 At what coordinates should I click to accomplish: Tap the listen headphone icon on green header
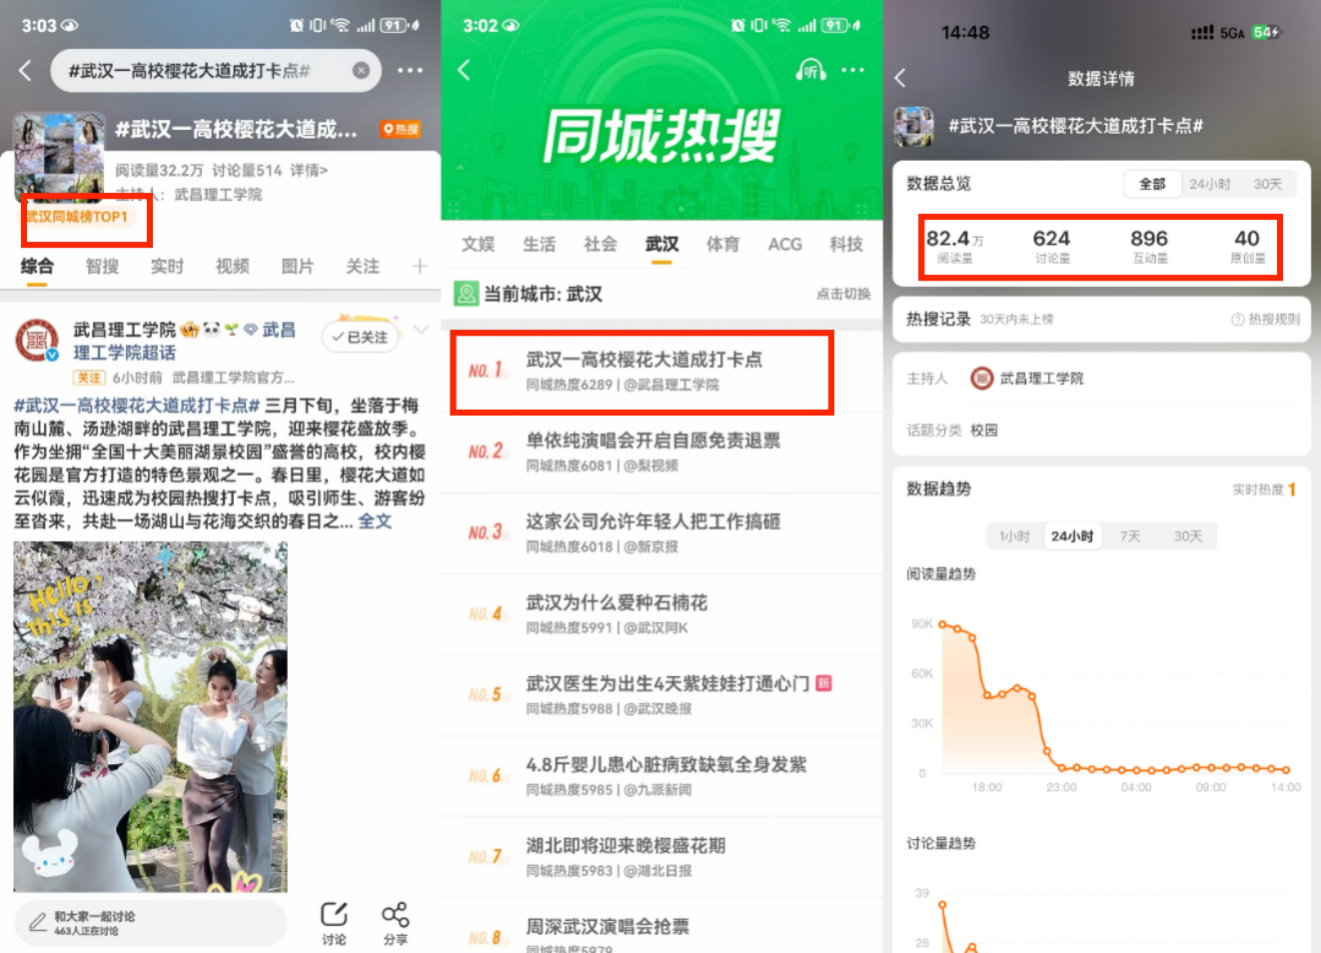pyautogui.click(x=810, y=70)
